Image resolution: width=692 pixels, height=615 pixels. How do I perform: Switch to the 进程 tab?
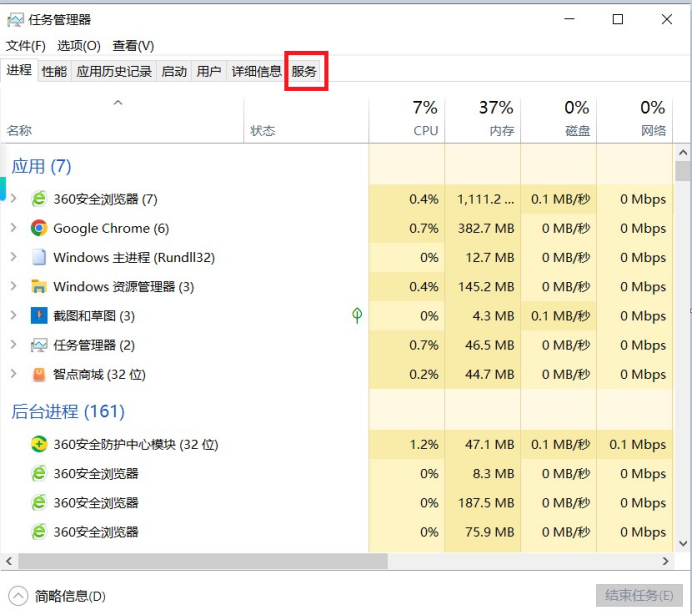[19, 70]
